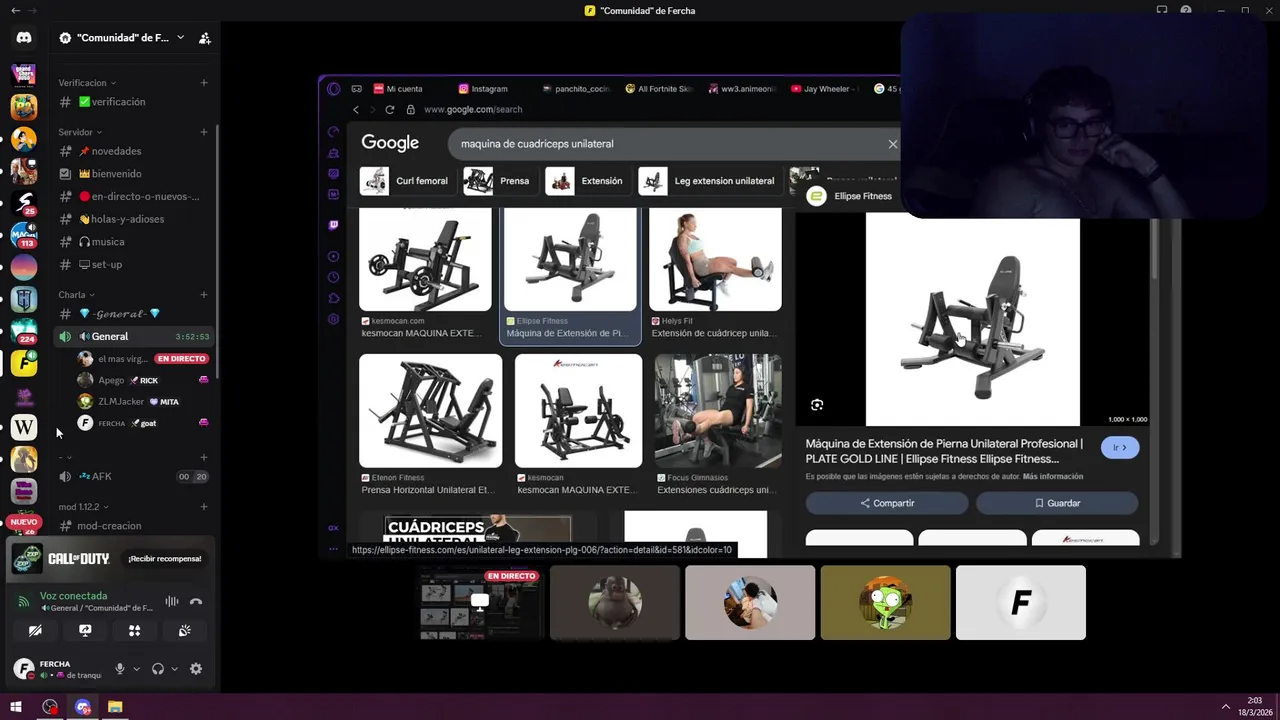
Task: Open the server marked NUEVO
Action: pyautogui.click(x=24, y=522)
